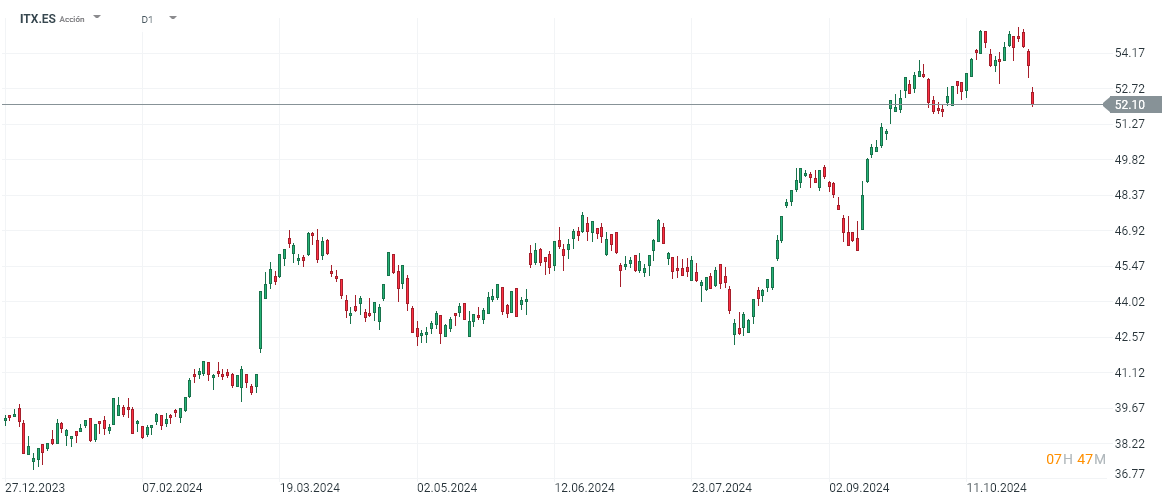Click the D1 timeframe label
The width and height of the screenshot is (1175, 504).
click(147, 18)
